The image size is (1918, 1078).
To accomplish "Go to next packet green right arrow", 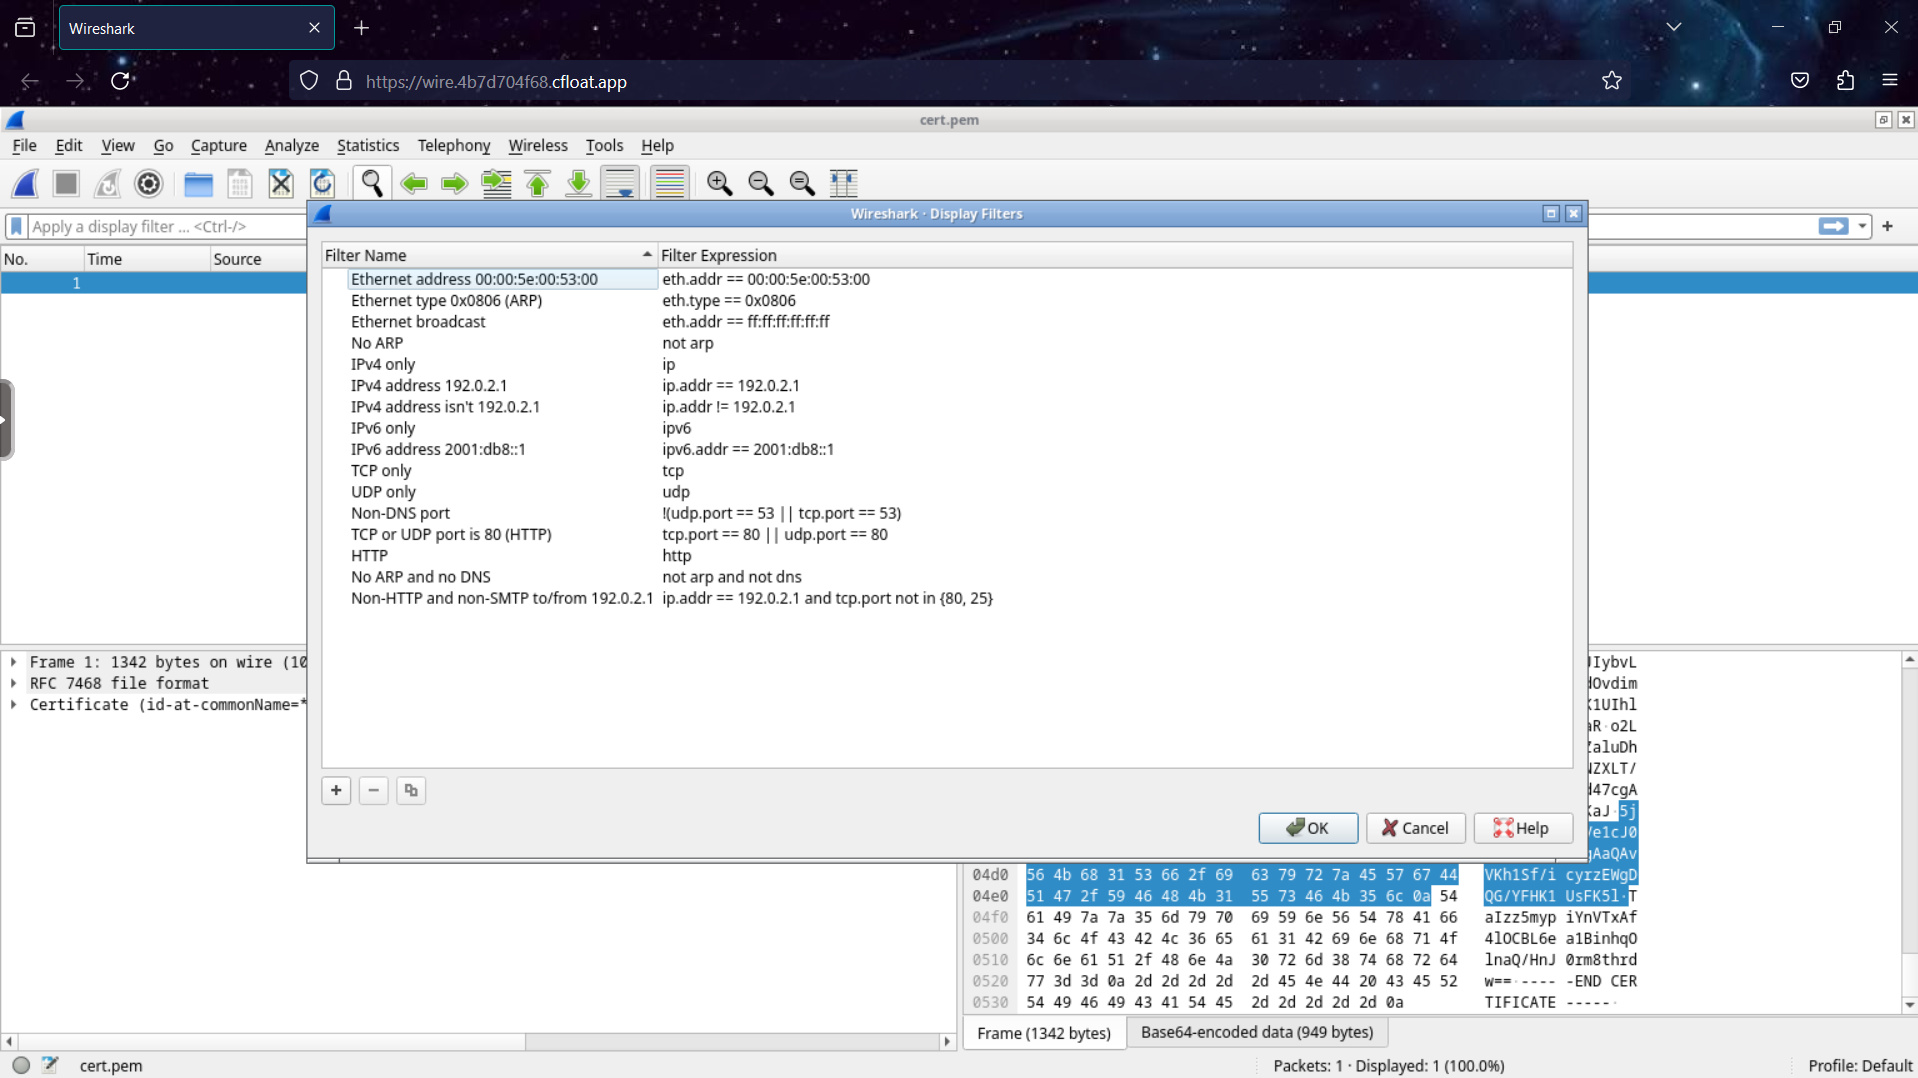I will (454, 183).
